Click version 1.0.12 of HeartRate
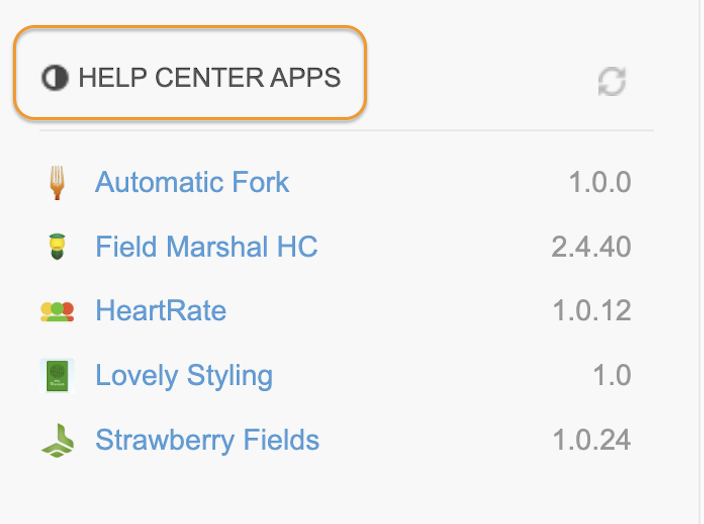Image resolution: width=704 pixels, height=524 pixels. point(592,311)
